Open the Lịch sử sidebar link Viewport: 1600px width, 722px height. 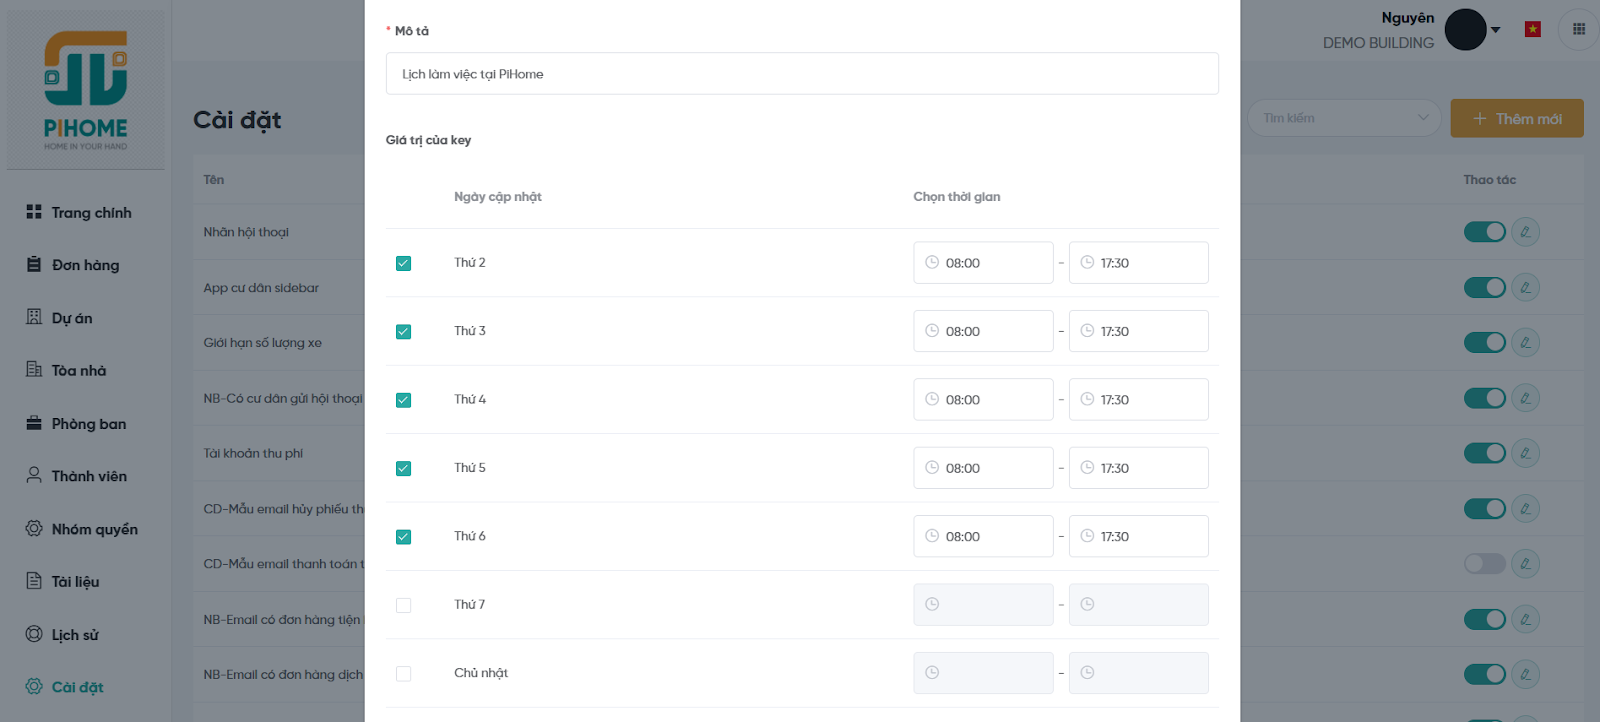coord(75,635)
